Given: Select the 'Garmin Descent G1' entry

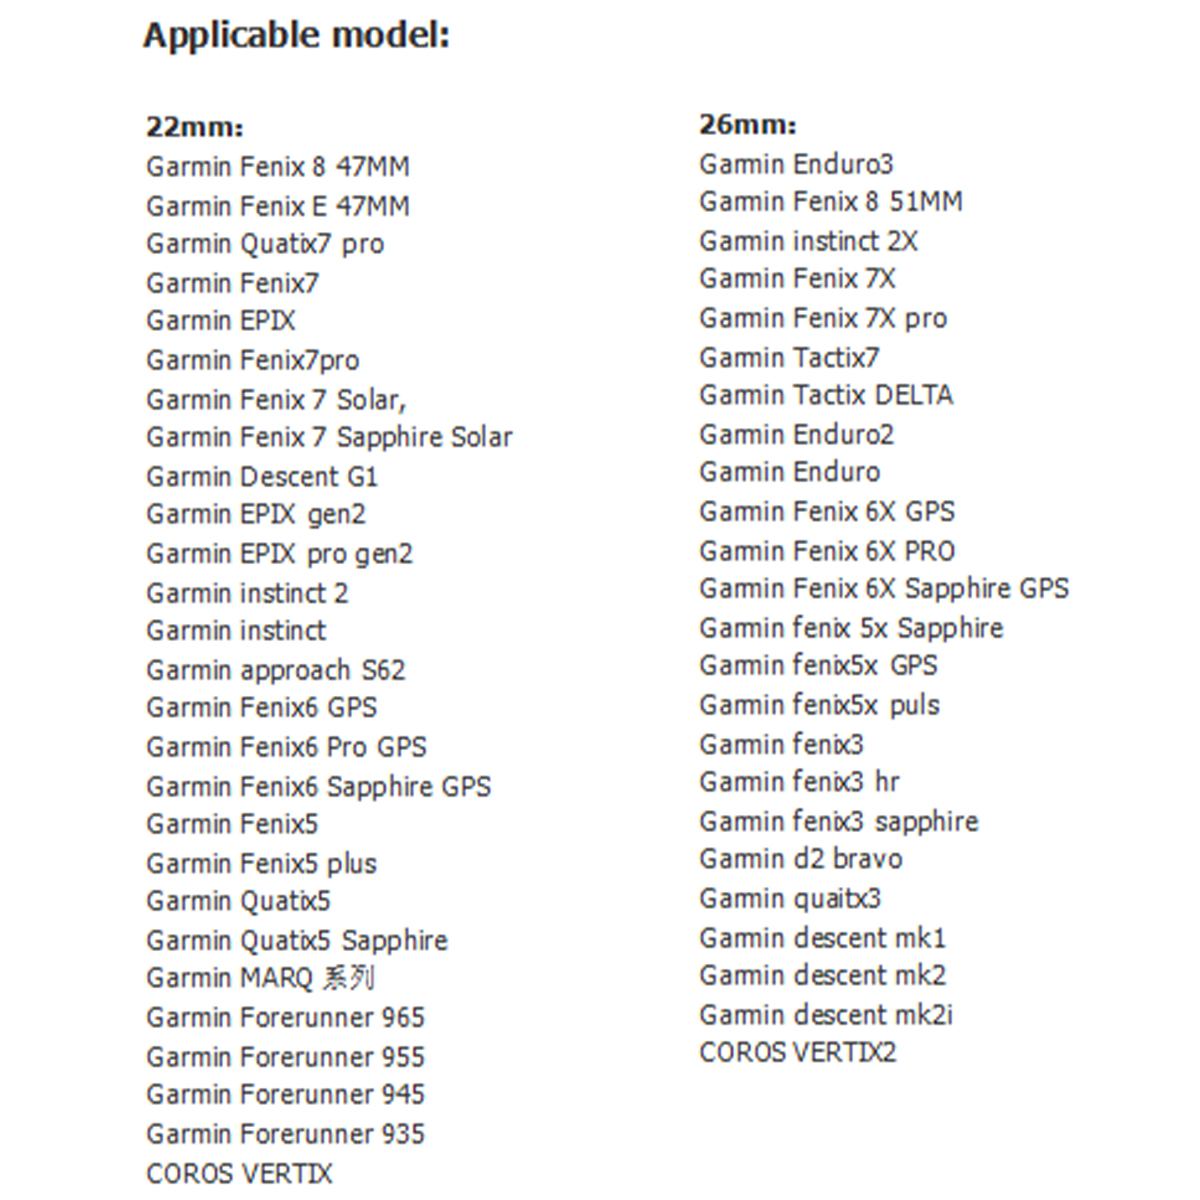Looking at the screenshot, I should click(262, 476).
